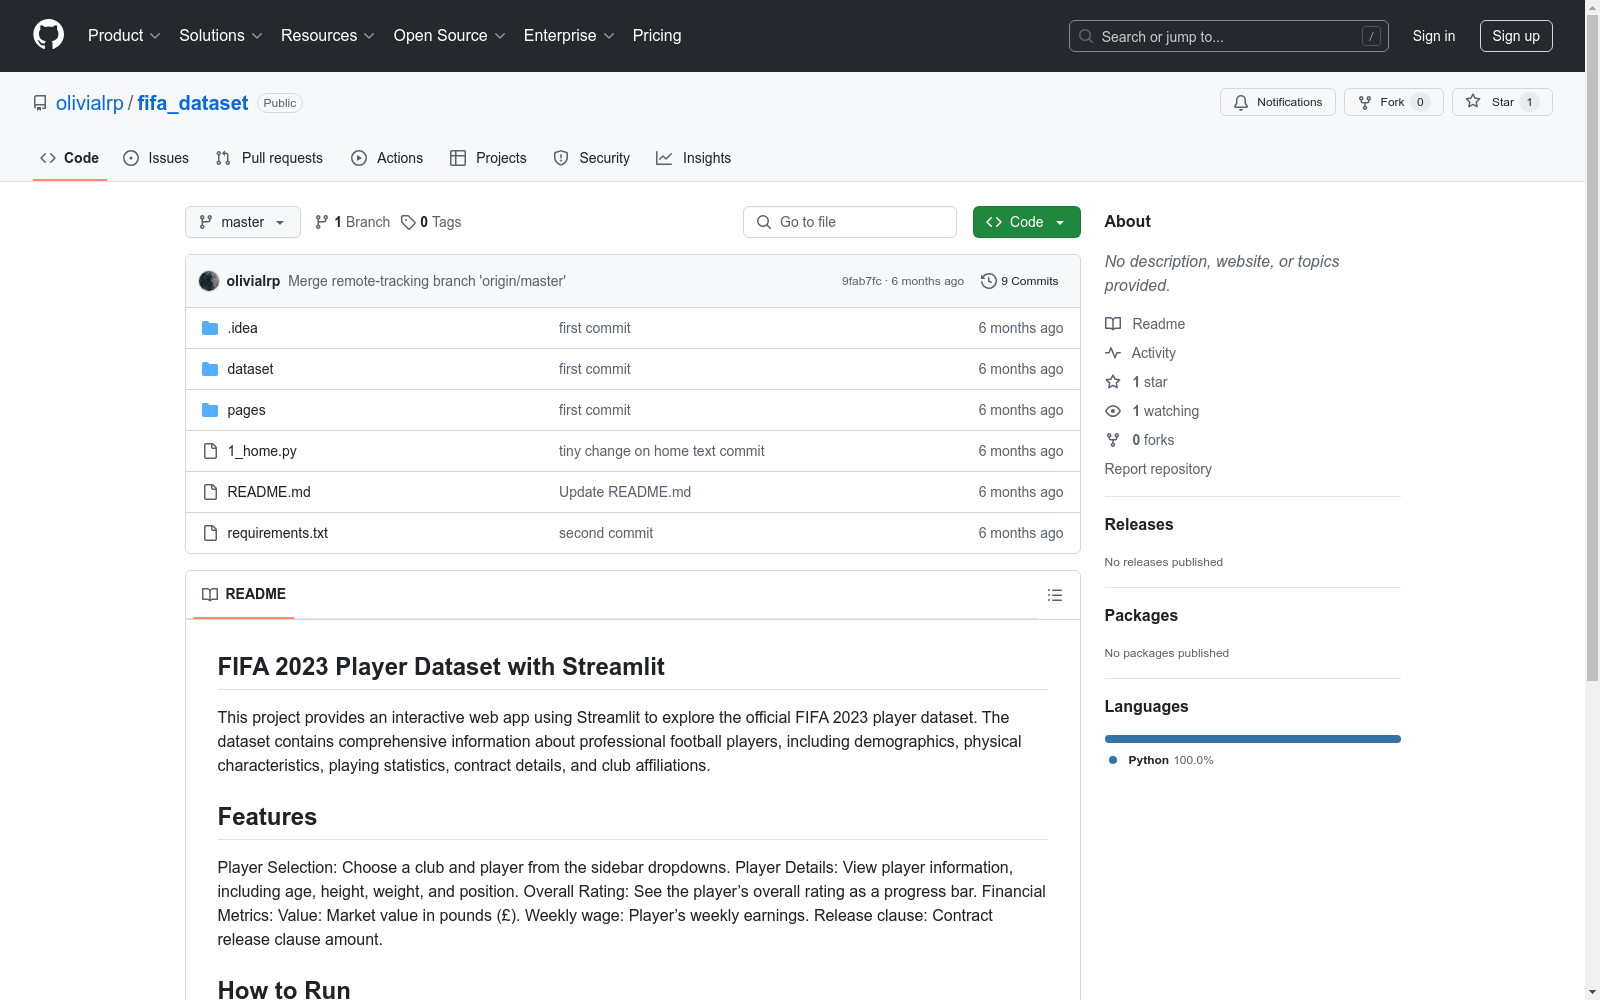
Task: Click the branch icon beside 1 Branch
Action: click(x=322, y=222)
